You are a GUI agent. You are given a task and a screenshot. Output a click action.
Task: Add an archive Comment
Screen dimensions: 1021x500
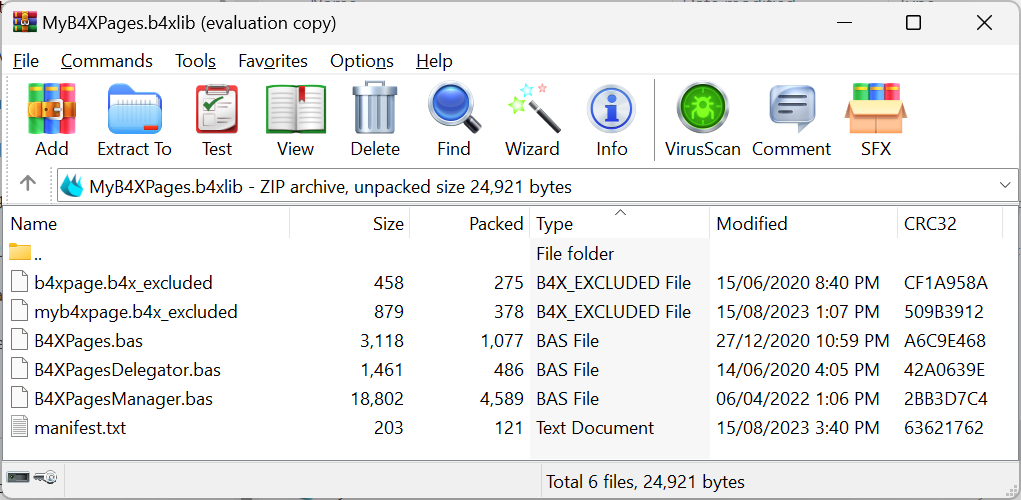pos(791,120)
